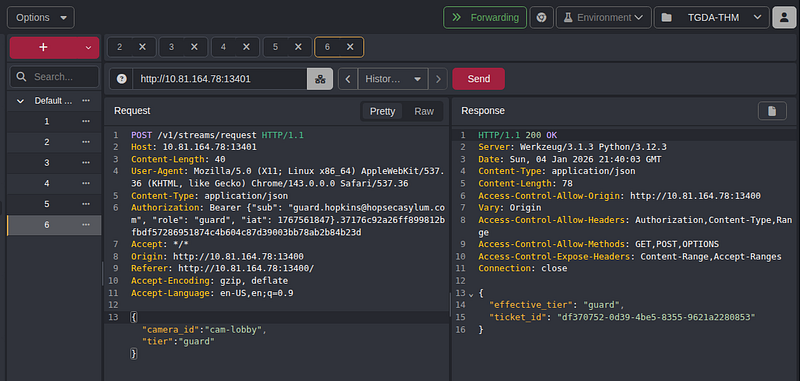Open the Environment dropdown

coord(603,17)
